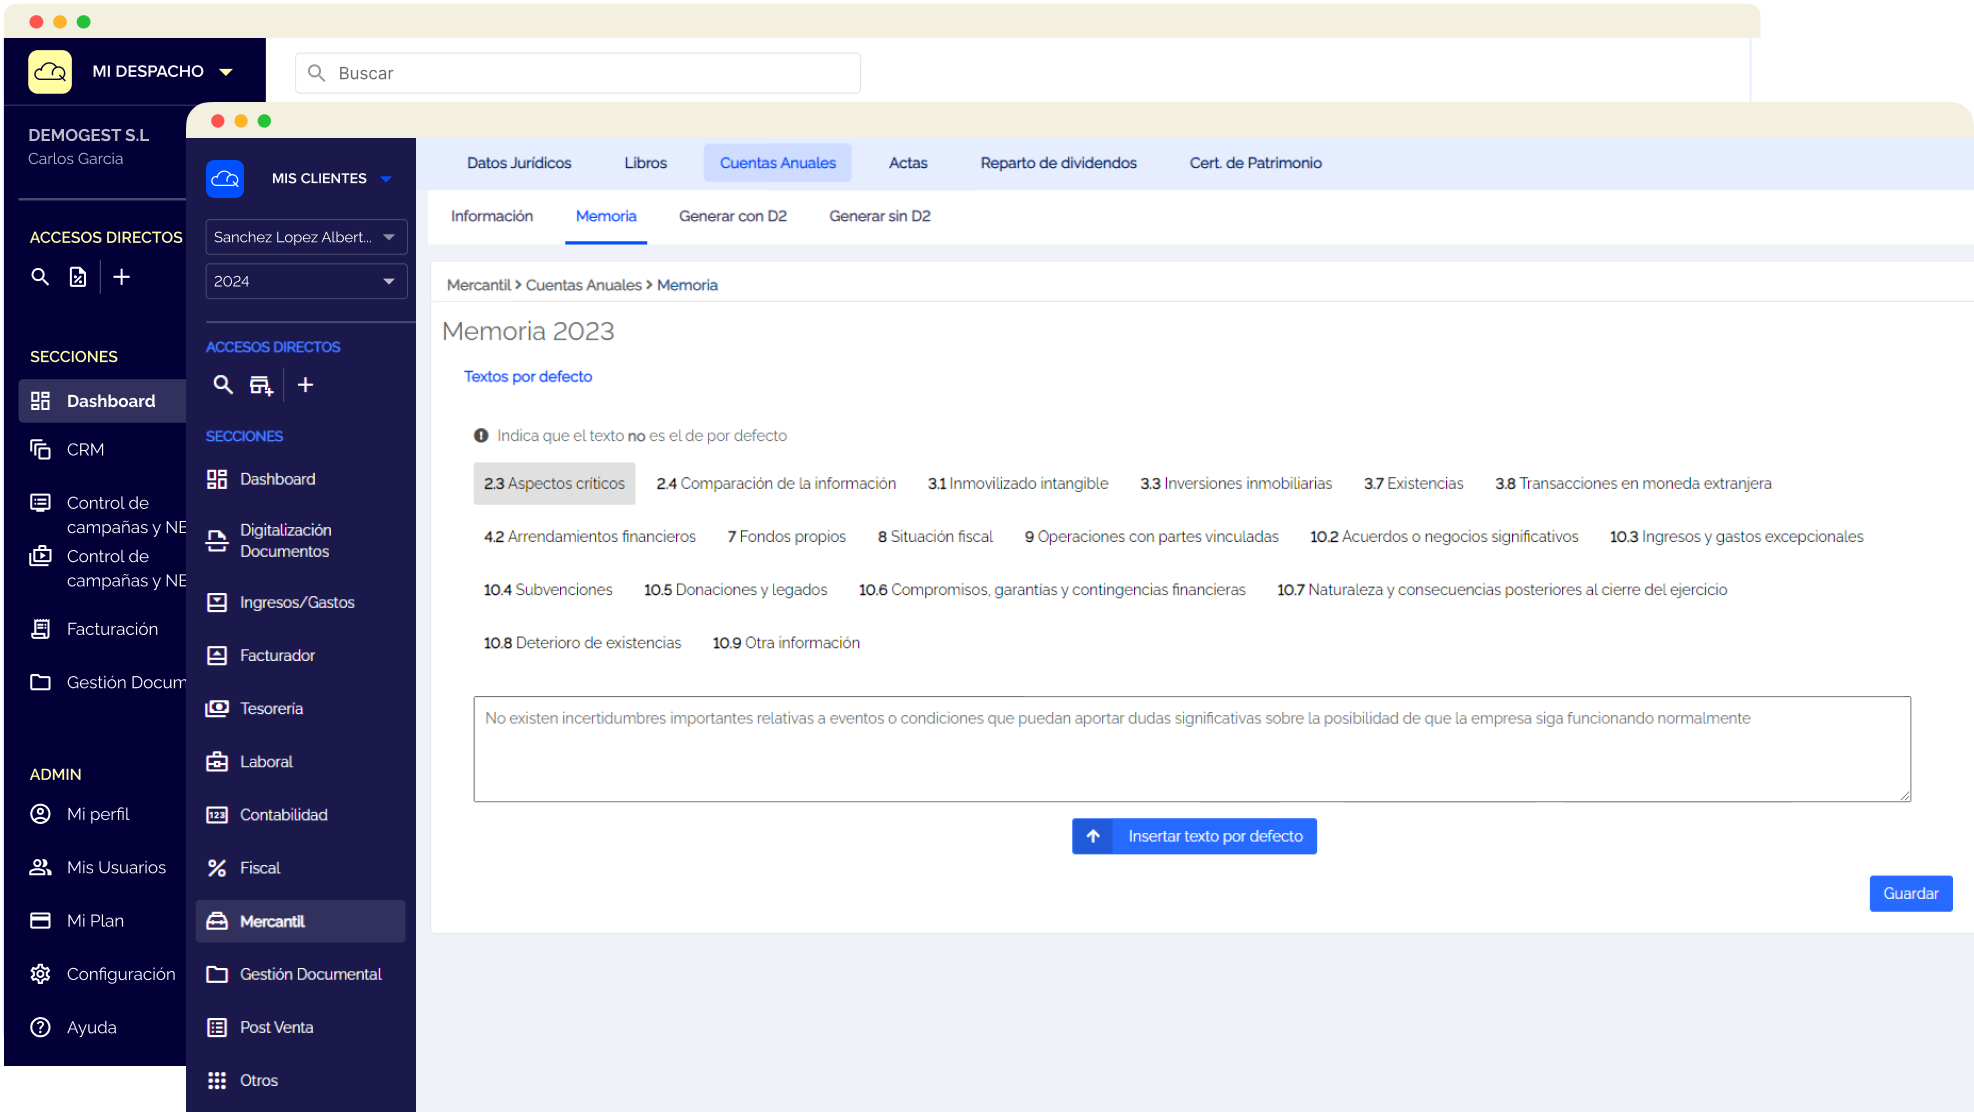This screenshot has height=1112, width=1974.
Task: Click Insertar texto por defecto button
Action: 1194,836
